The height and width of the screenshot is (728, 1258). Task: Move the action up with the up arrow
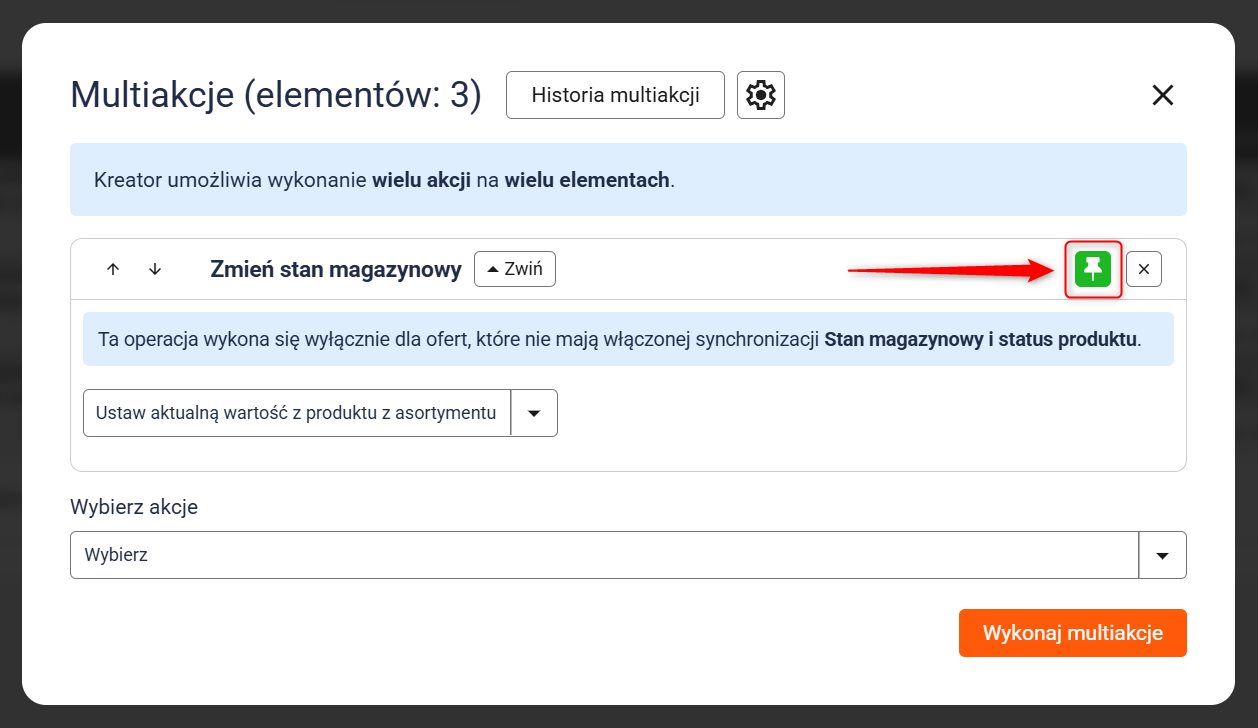click(x=113, y=269)
